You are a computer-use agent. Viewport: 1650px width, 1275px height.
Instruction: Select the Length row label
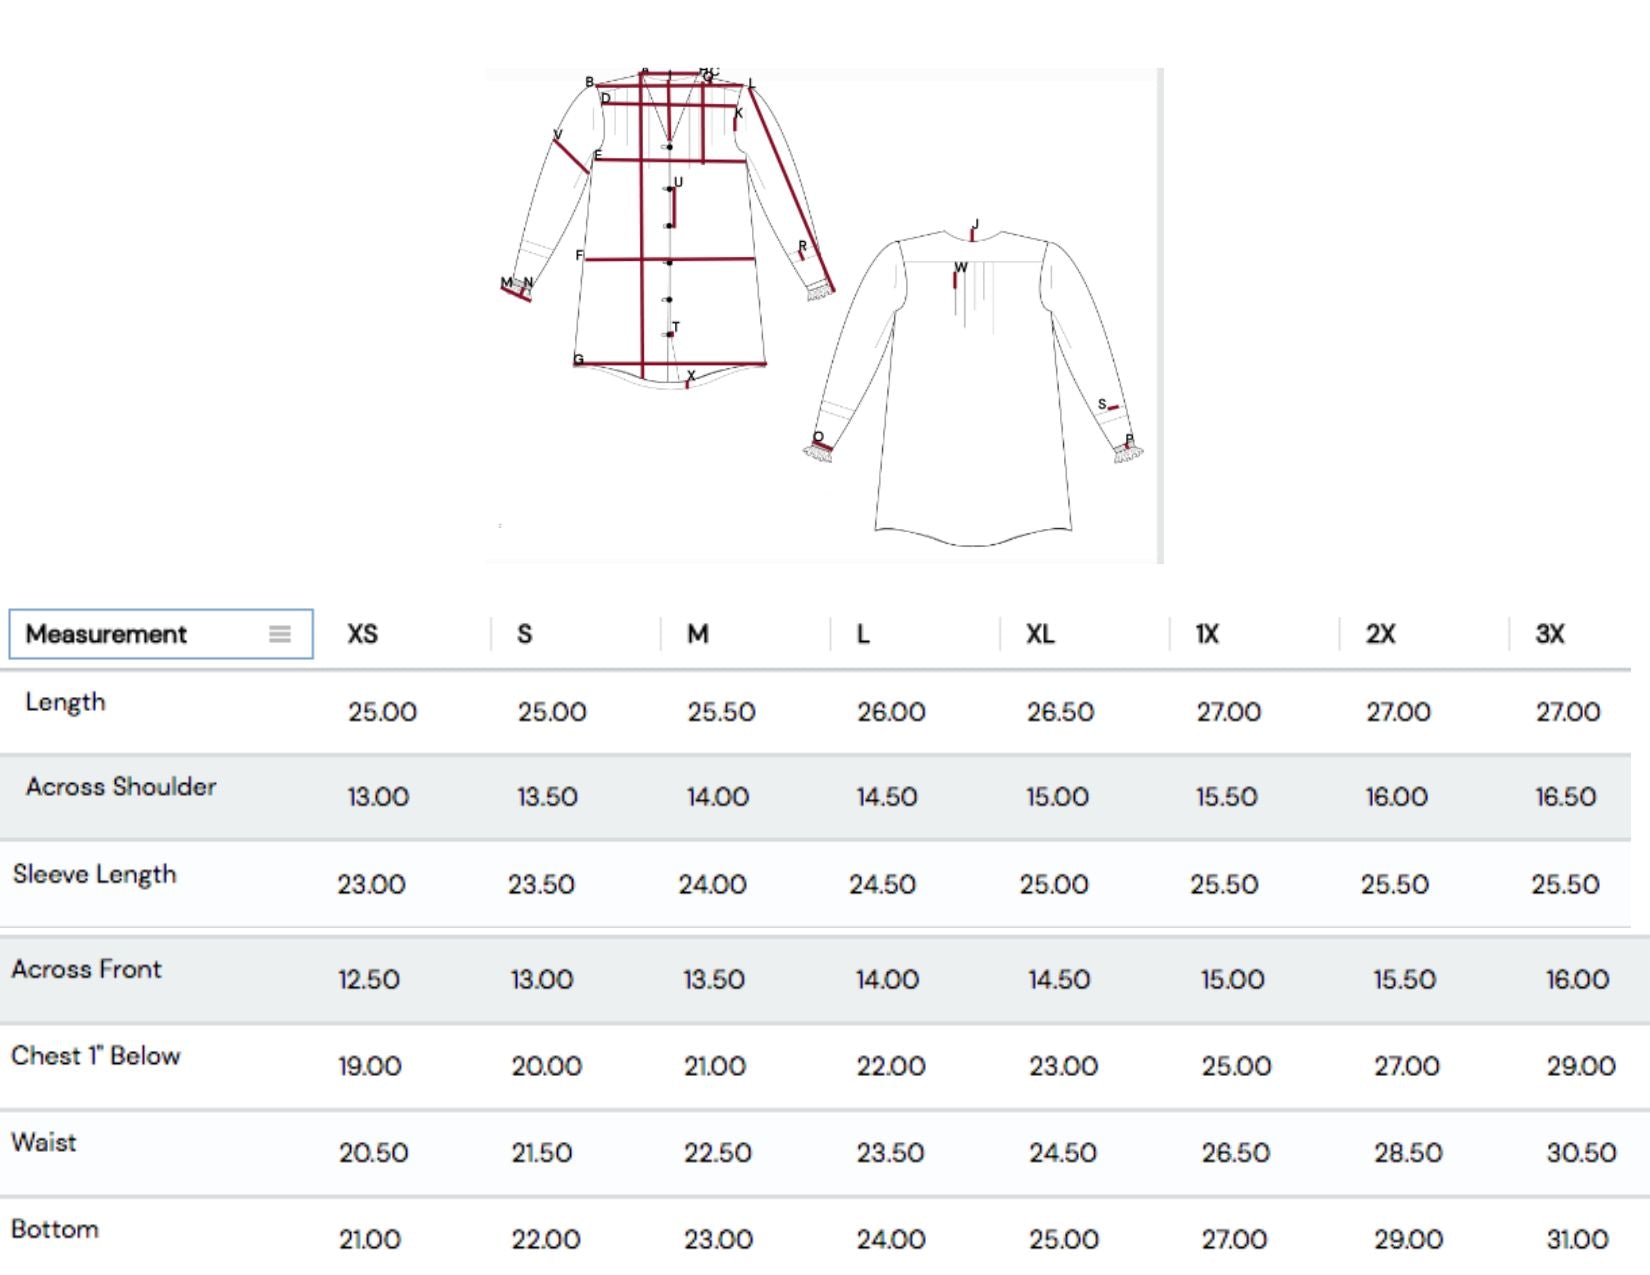point(65,702)
